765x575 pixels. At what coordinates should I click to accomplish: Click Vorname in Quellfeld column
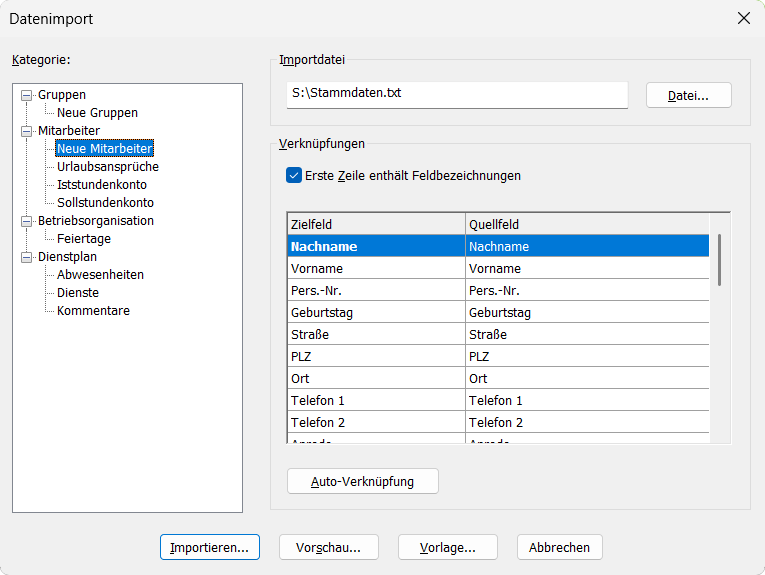(x=587, y=268)
